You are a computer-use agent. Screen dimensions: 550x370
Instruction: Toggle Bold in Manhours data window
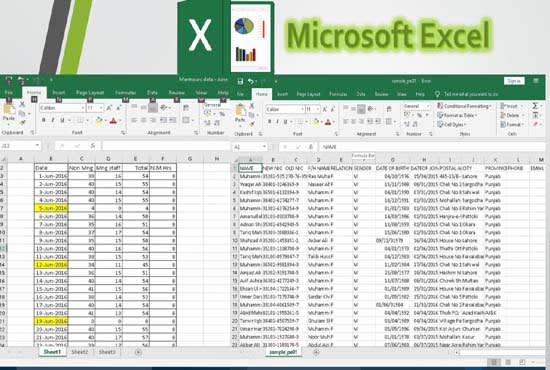[43, 120]
